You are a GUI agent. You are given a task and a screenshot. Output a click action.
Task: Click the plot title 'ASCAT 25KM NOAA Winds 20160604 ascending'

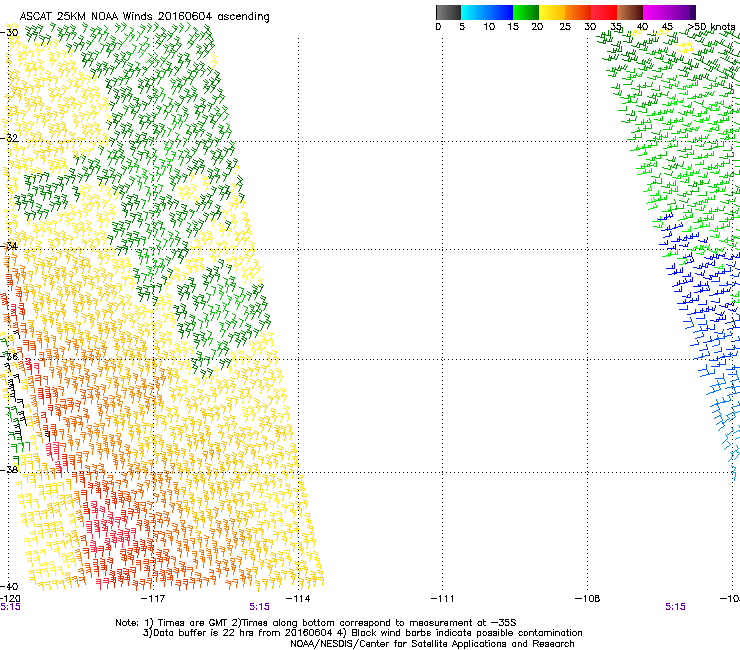pos(144,17)
